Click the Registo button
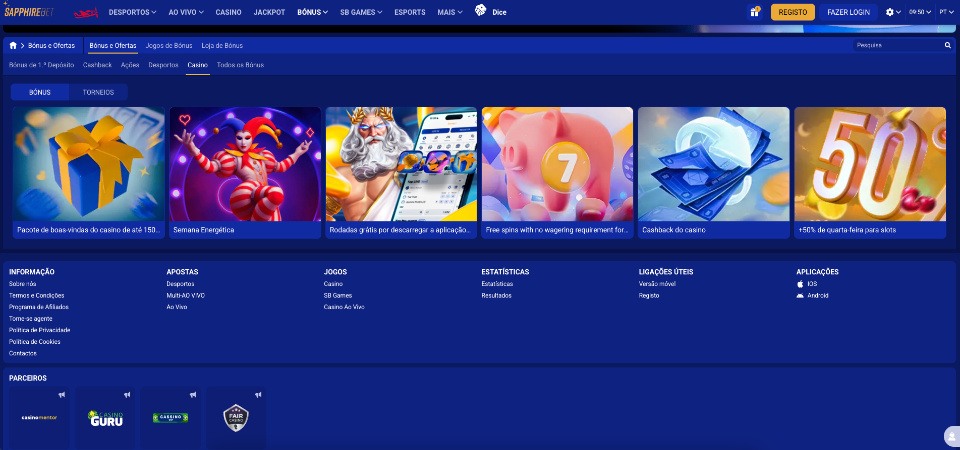 coord(792,12)
